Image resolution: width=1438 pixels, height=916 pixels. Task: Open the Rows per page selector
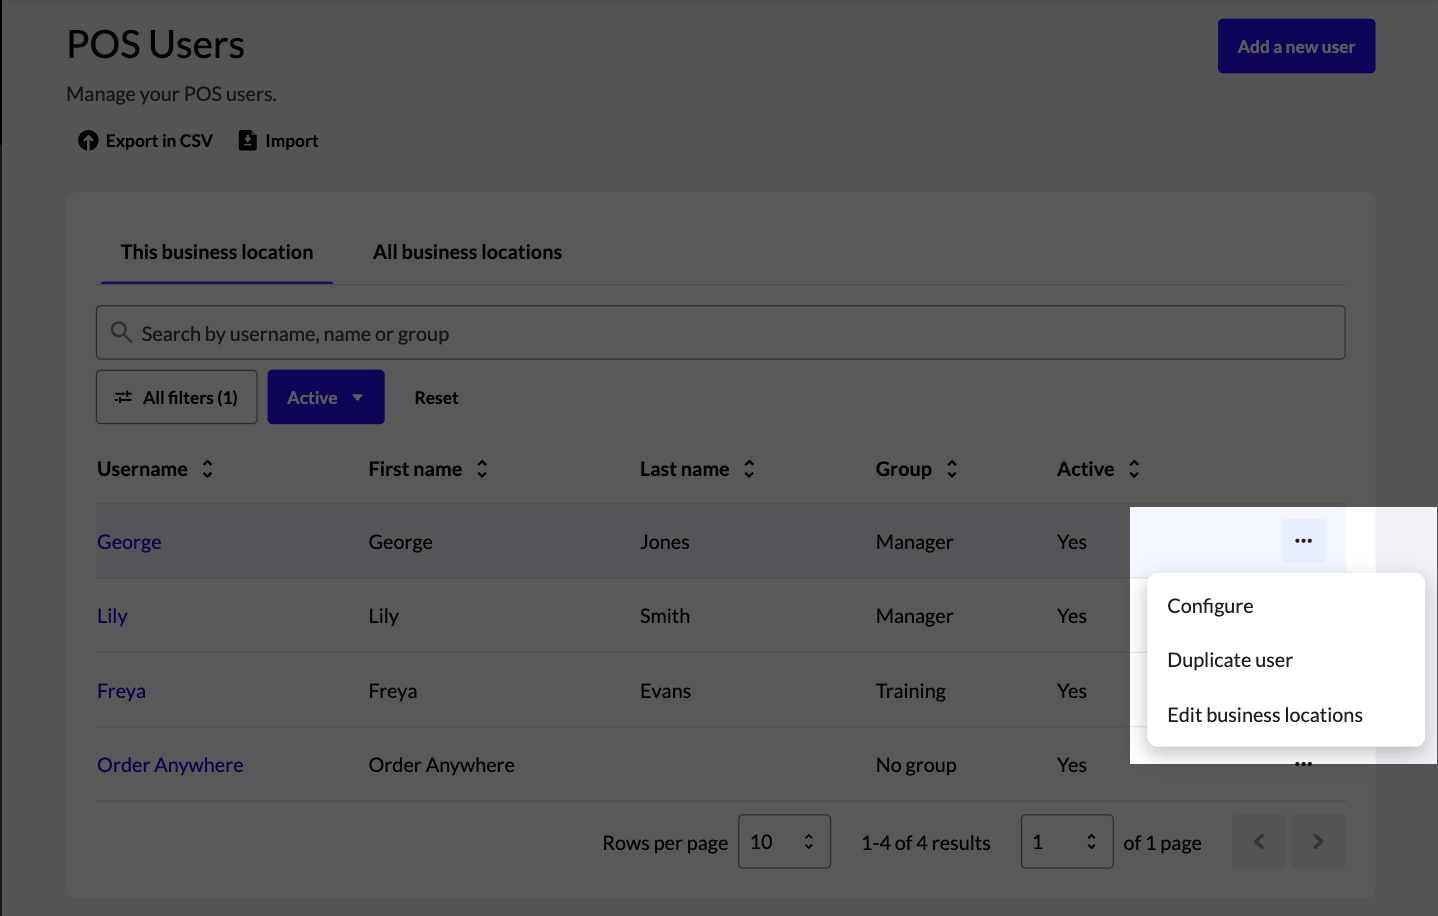784,842
